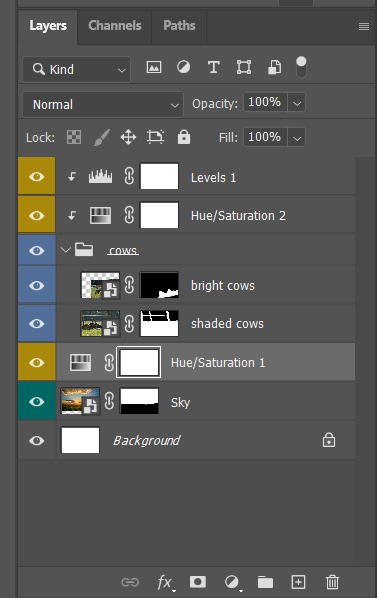Switch to the Paths tab
Image resolution: width=377 pixels, height=598 pixels.
pyautogui.click(x=179, y=26)
